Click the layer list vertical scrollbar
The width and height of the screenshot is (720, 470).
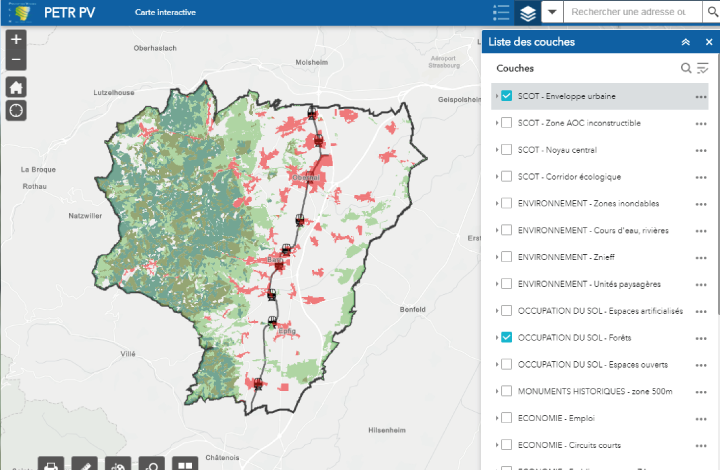pos(718,184)
